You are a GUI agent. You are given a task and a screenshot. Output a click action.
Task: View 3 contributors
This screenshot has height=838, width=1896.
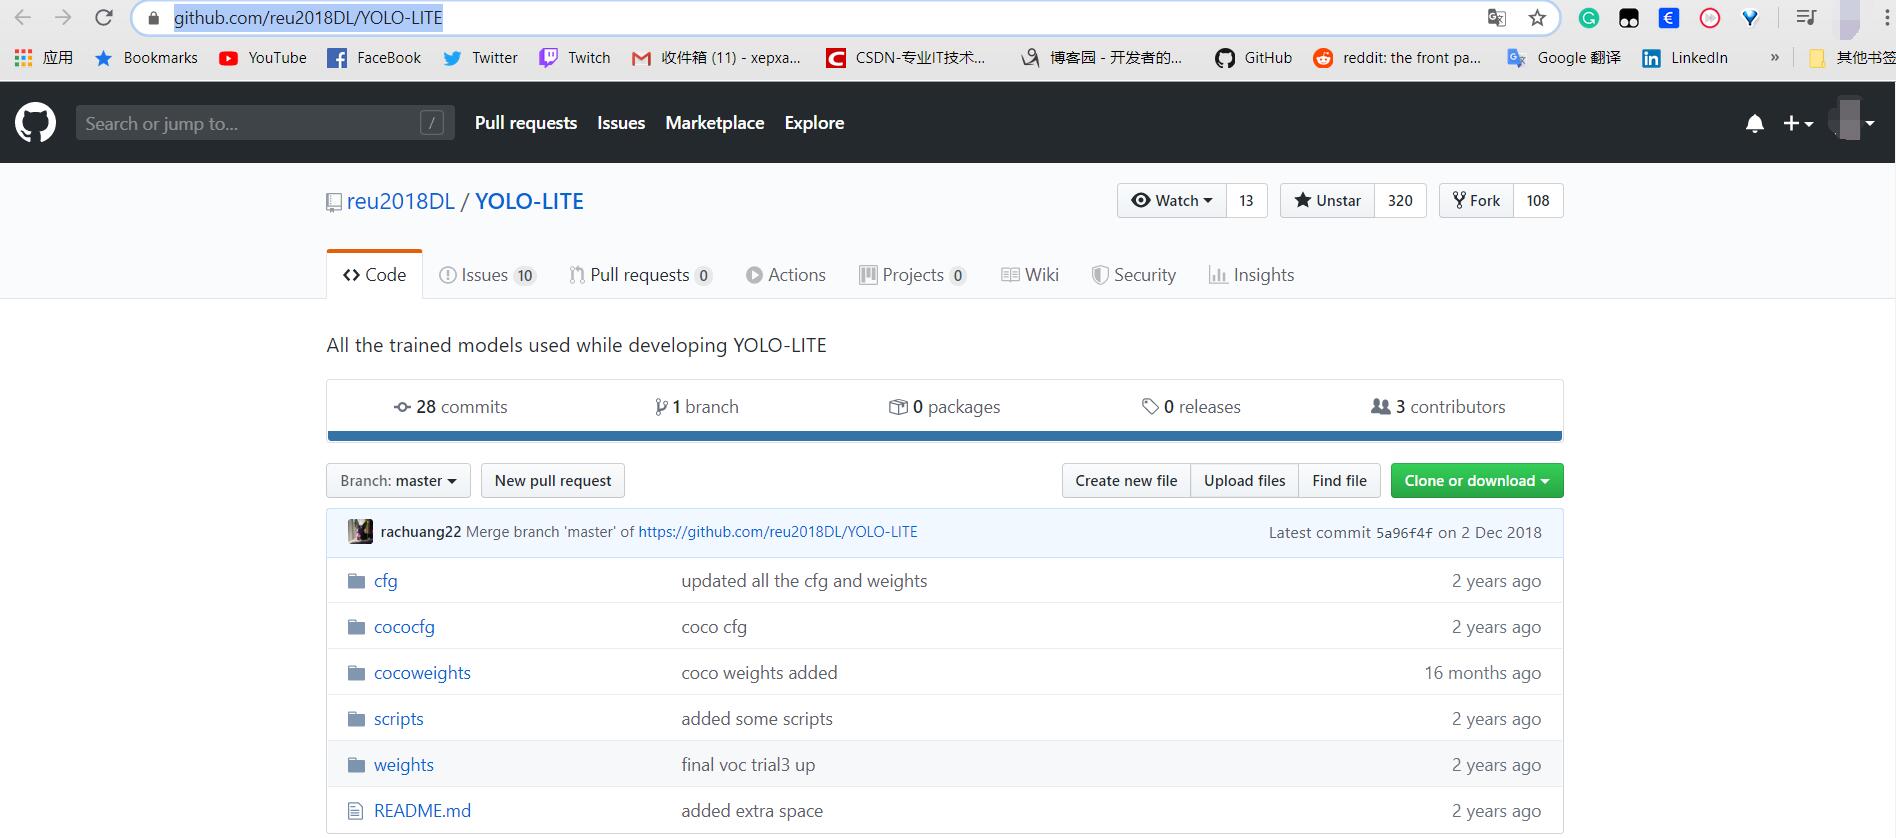(x=1438, y=407)
